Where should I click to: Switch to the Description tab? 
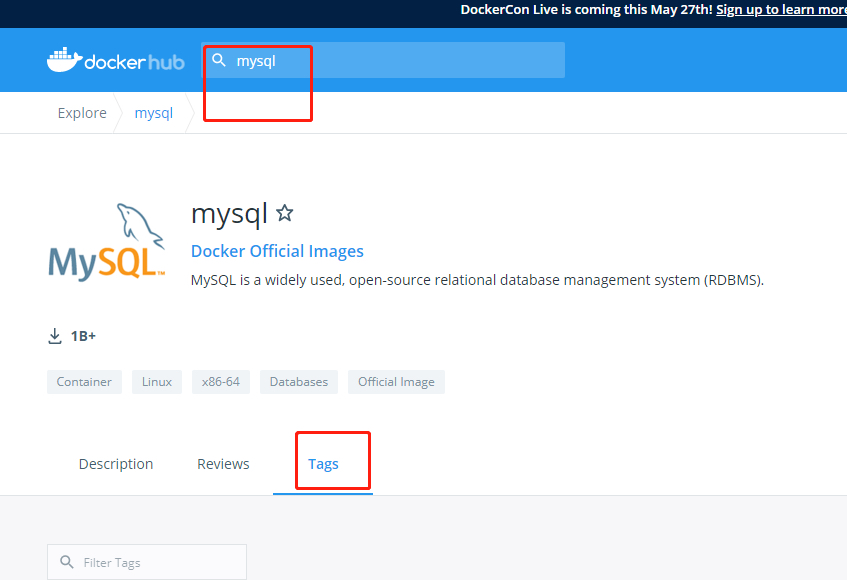116,464
